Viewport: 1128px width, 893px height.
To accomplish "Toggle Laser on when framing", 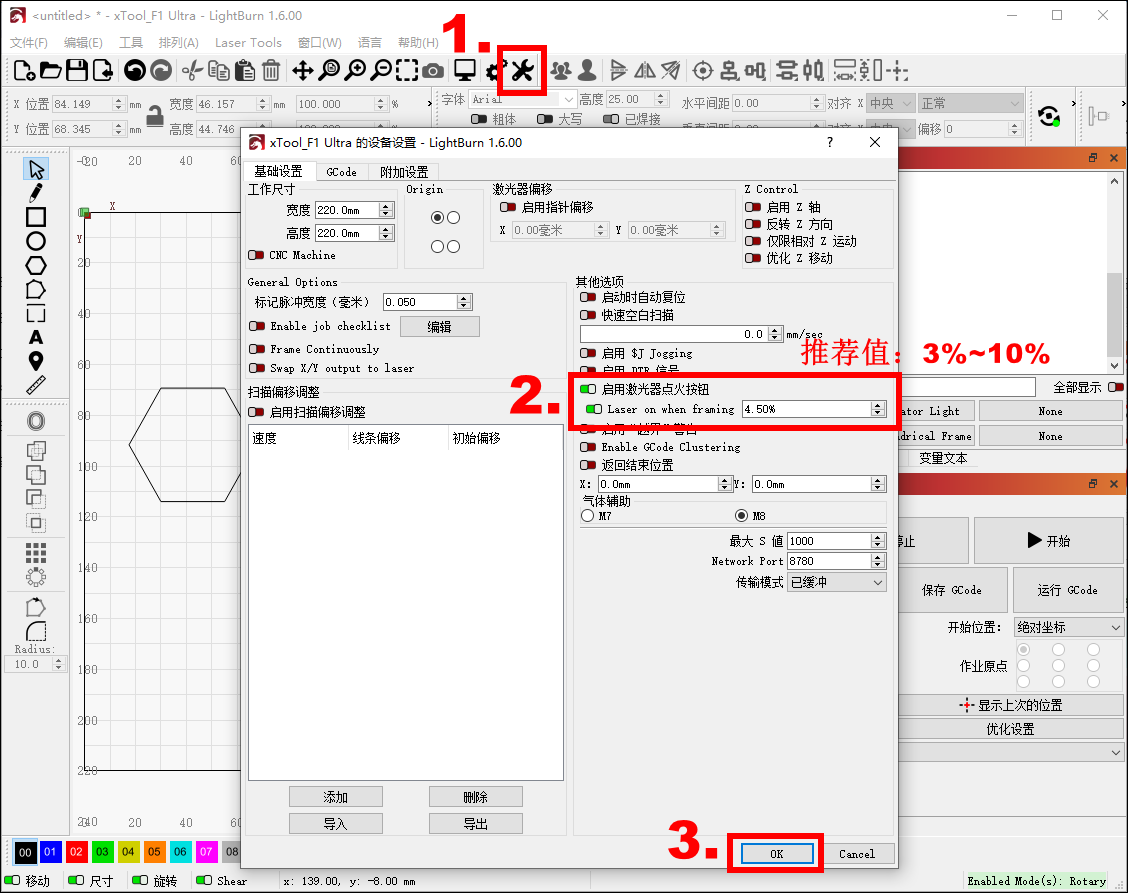I will [x=593, y=409].
